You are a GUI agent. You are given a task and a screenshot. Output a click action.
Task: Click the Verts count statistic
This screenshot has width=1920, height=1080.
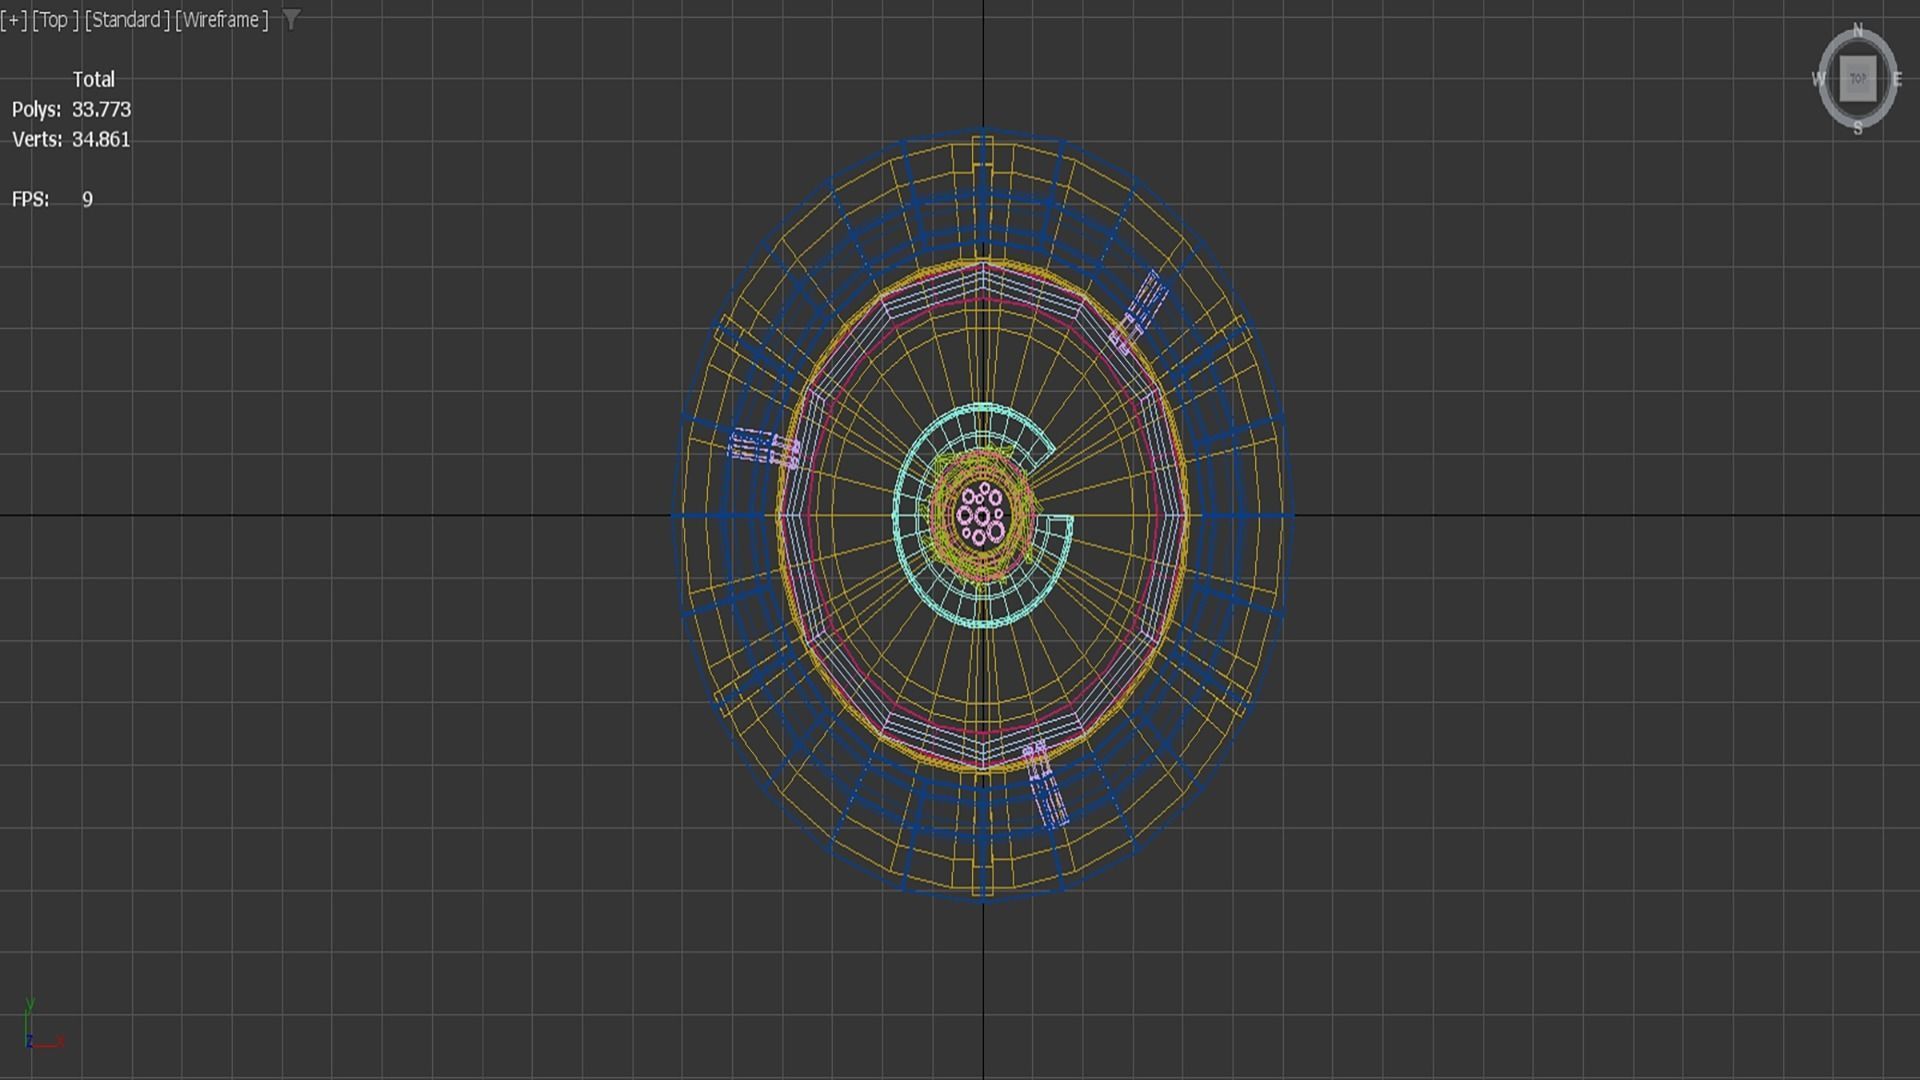(x=100, y=140)
